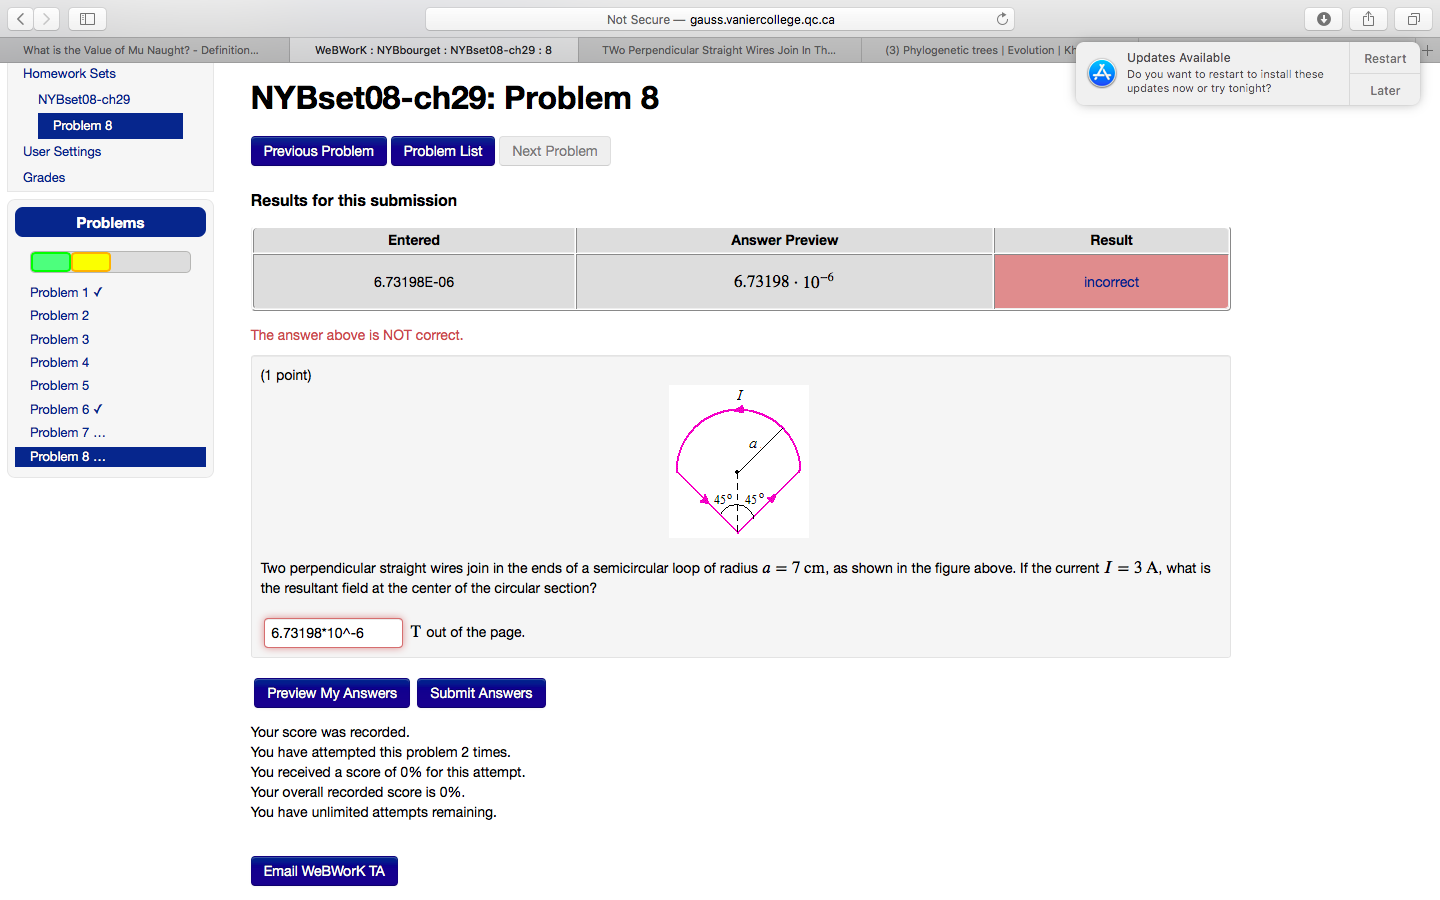Navigate forward in browser history
The width and height of the screenshot is (1440, 900).
coord(47,18)
